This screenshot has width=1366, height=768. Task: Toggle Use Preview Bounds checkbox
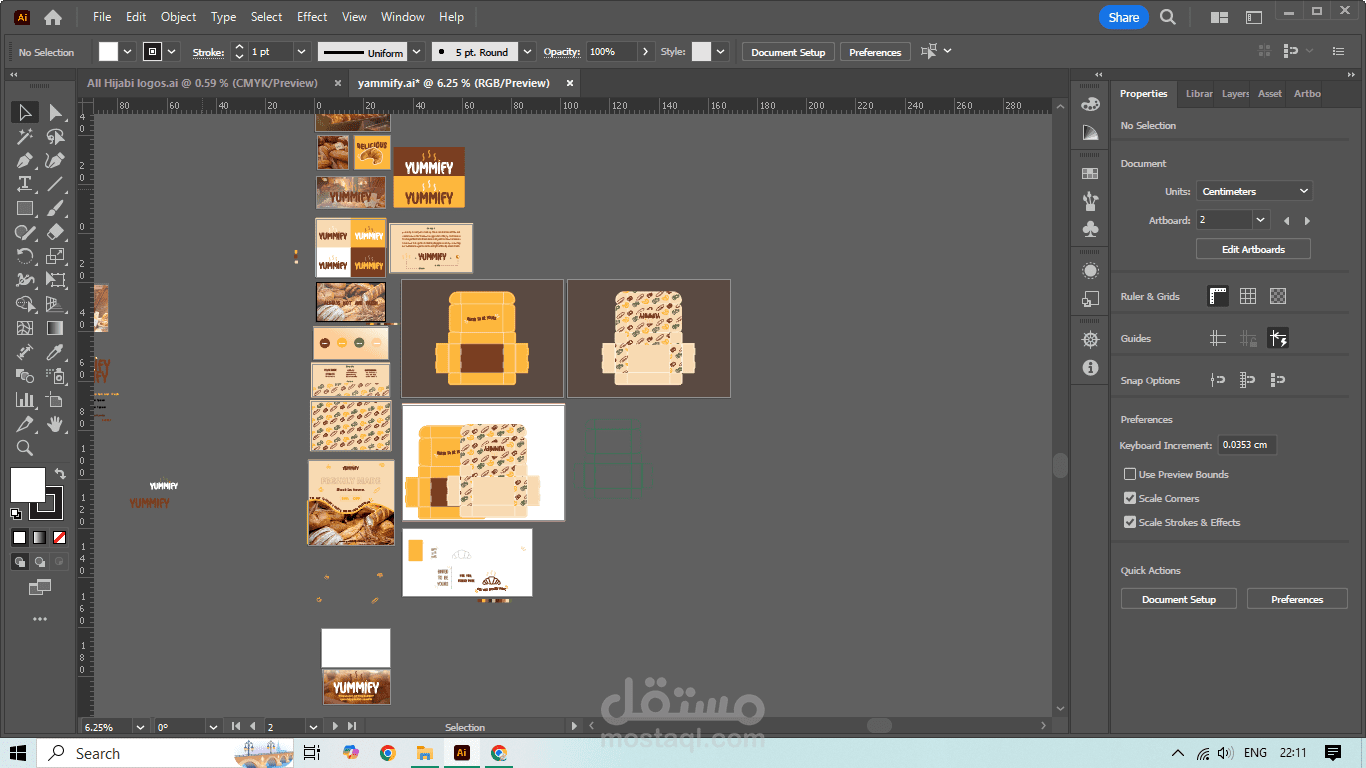coord(1130,474)
